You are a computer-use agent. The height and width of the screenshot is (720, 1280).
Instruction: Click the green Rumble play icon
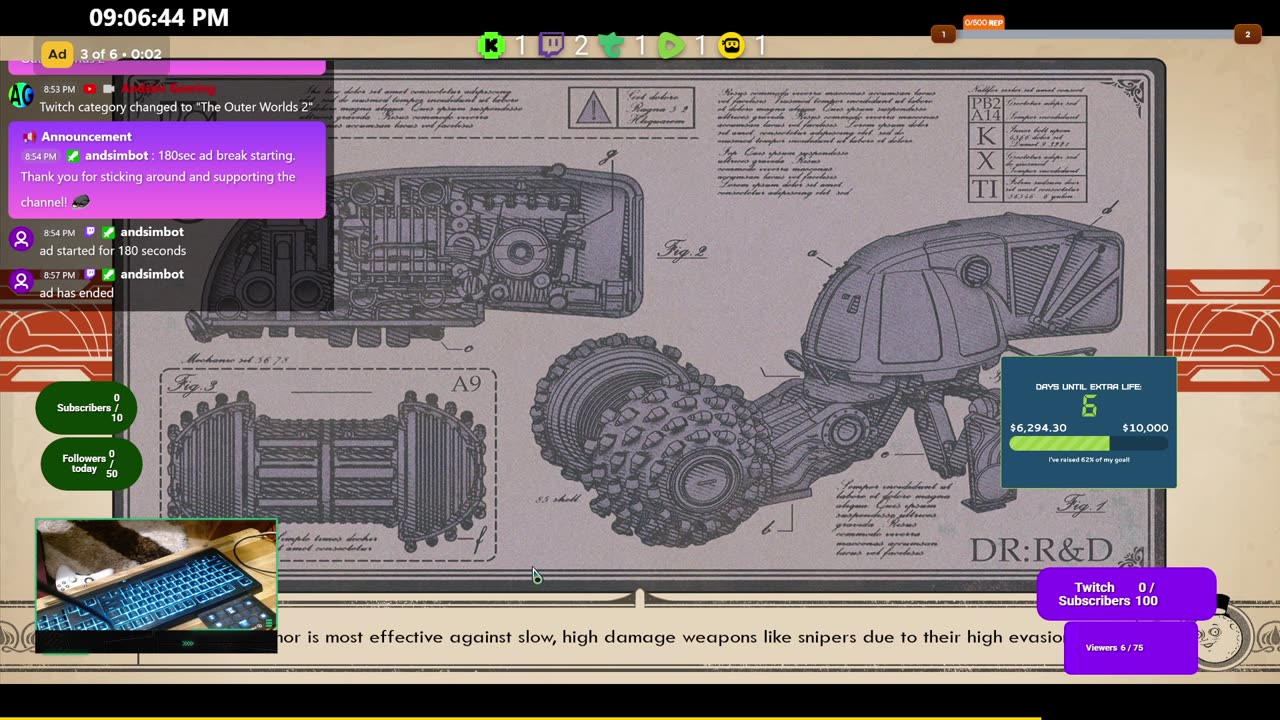pyautogui.click(x=671, y=45)
